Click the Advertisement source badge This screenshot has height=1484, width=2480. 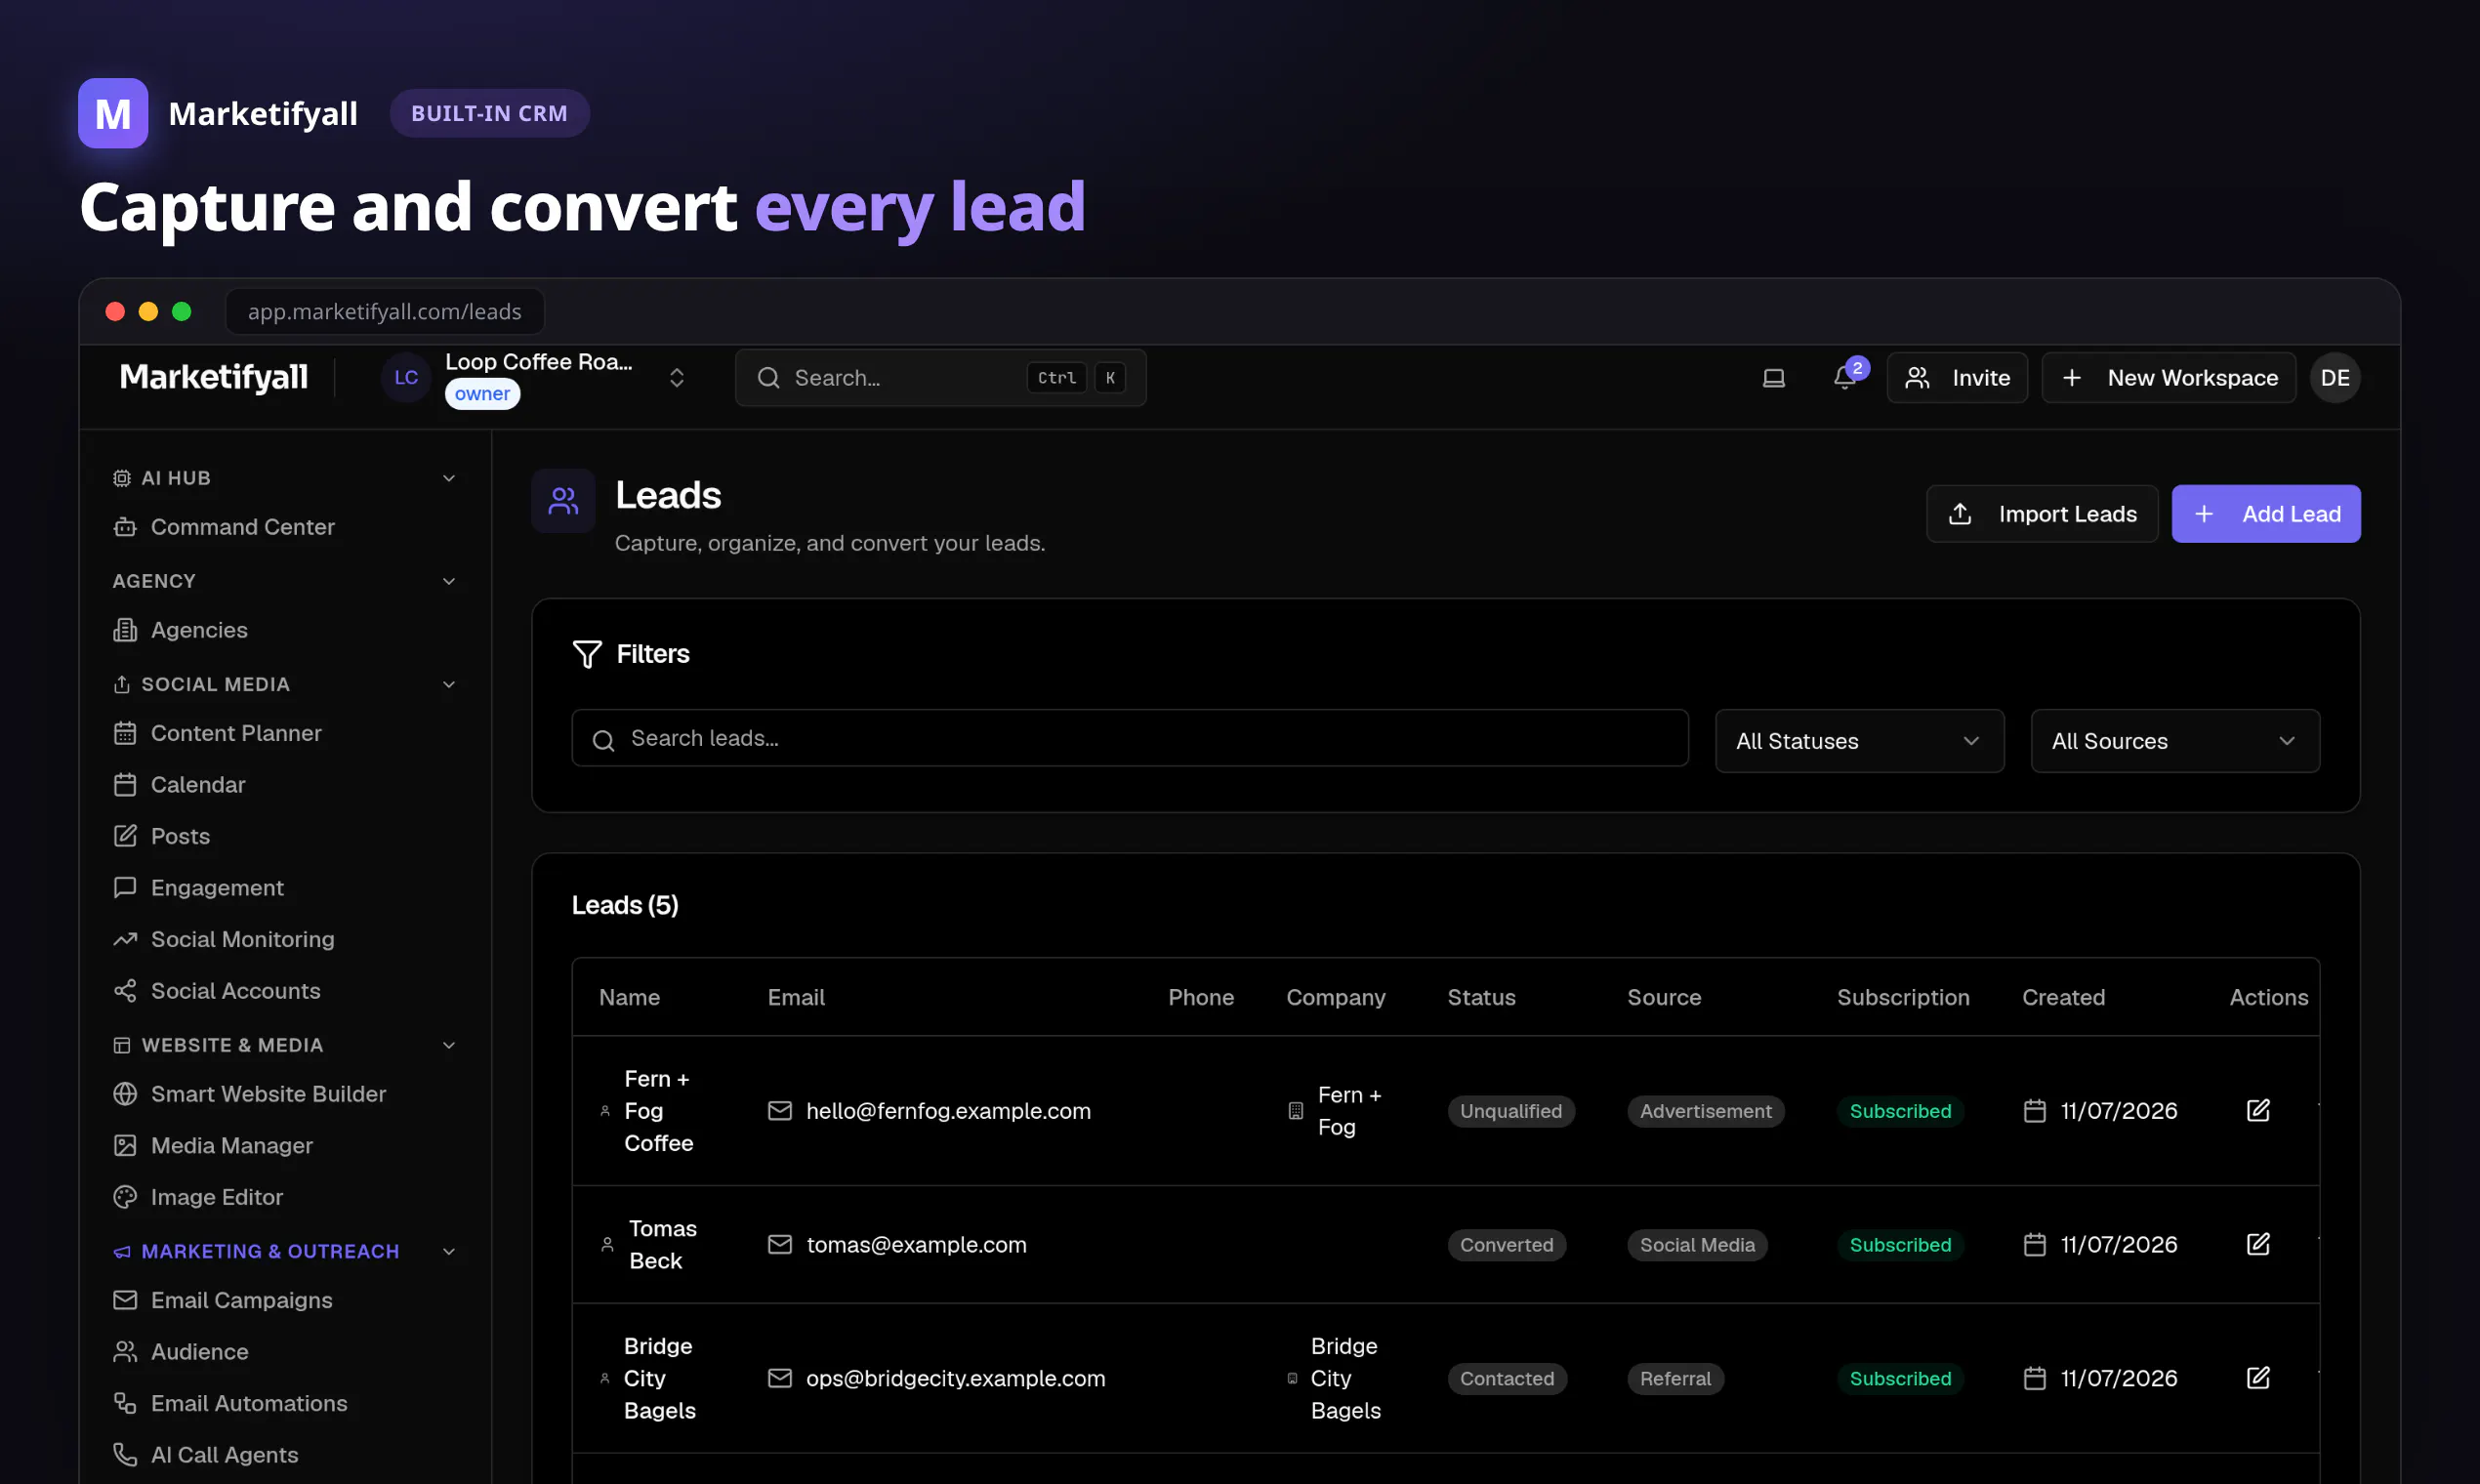tap(1706, 1111)
